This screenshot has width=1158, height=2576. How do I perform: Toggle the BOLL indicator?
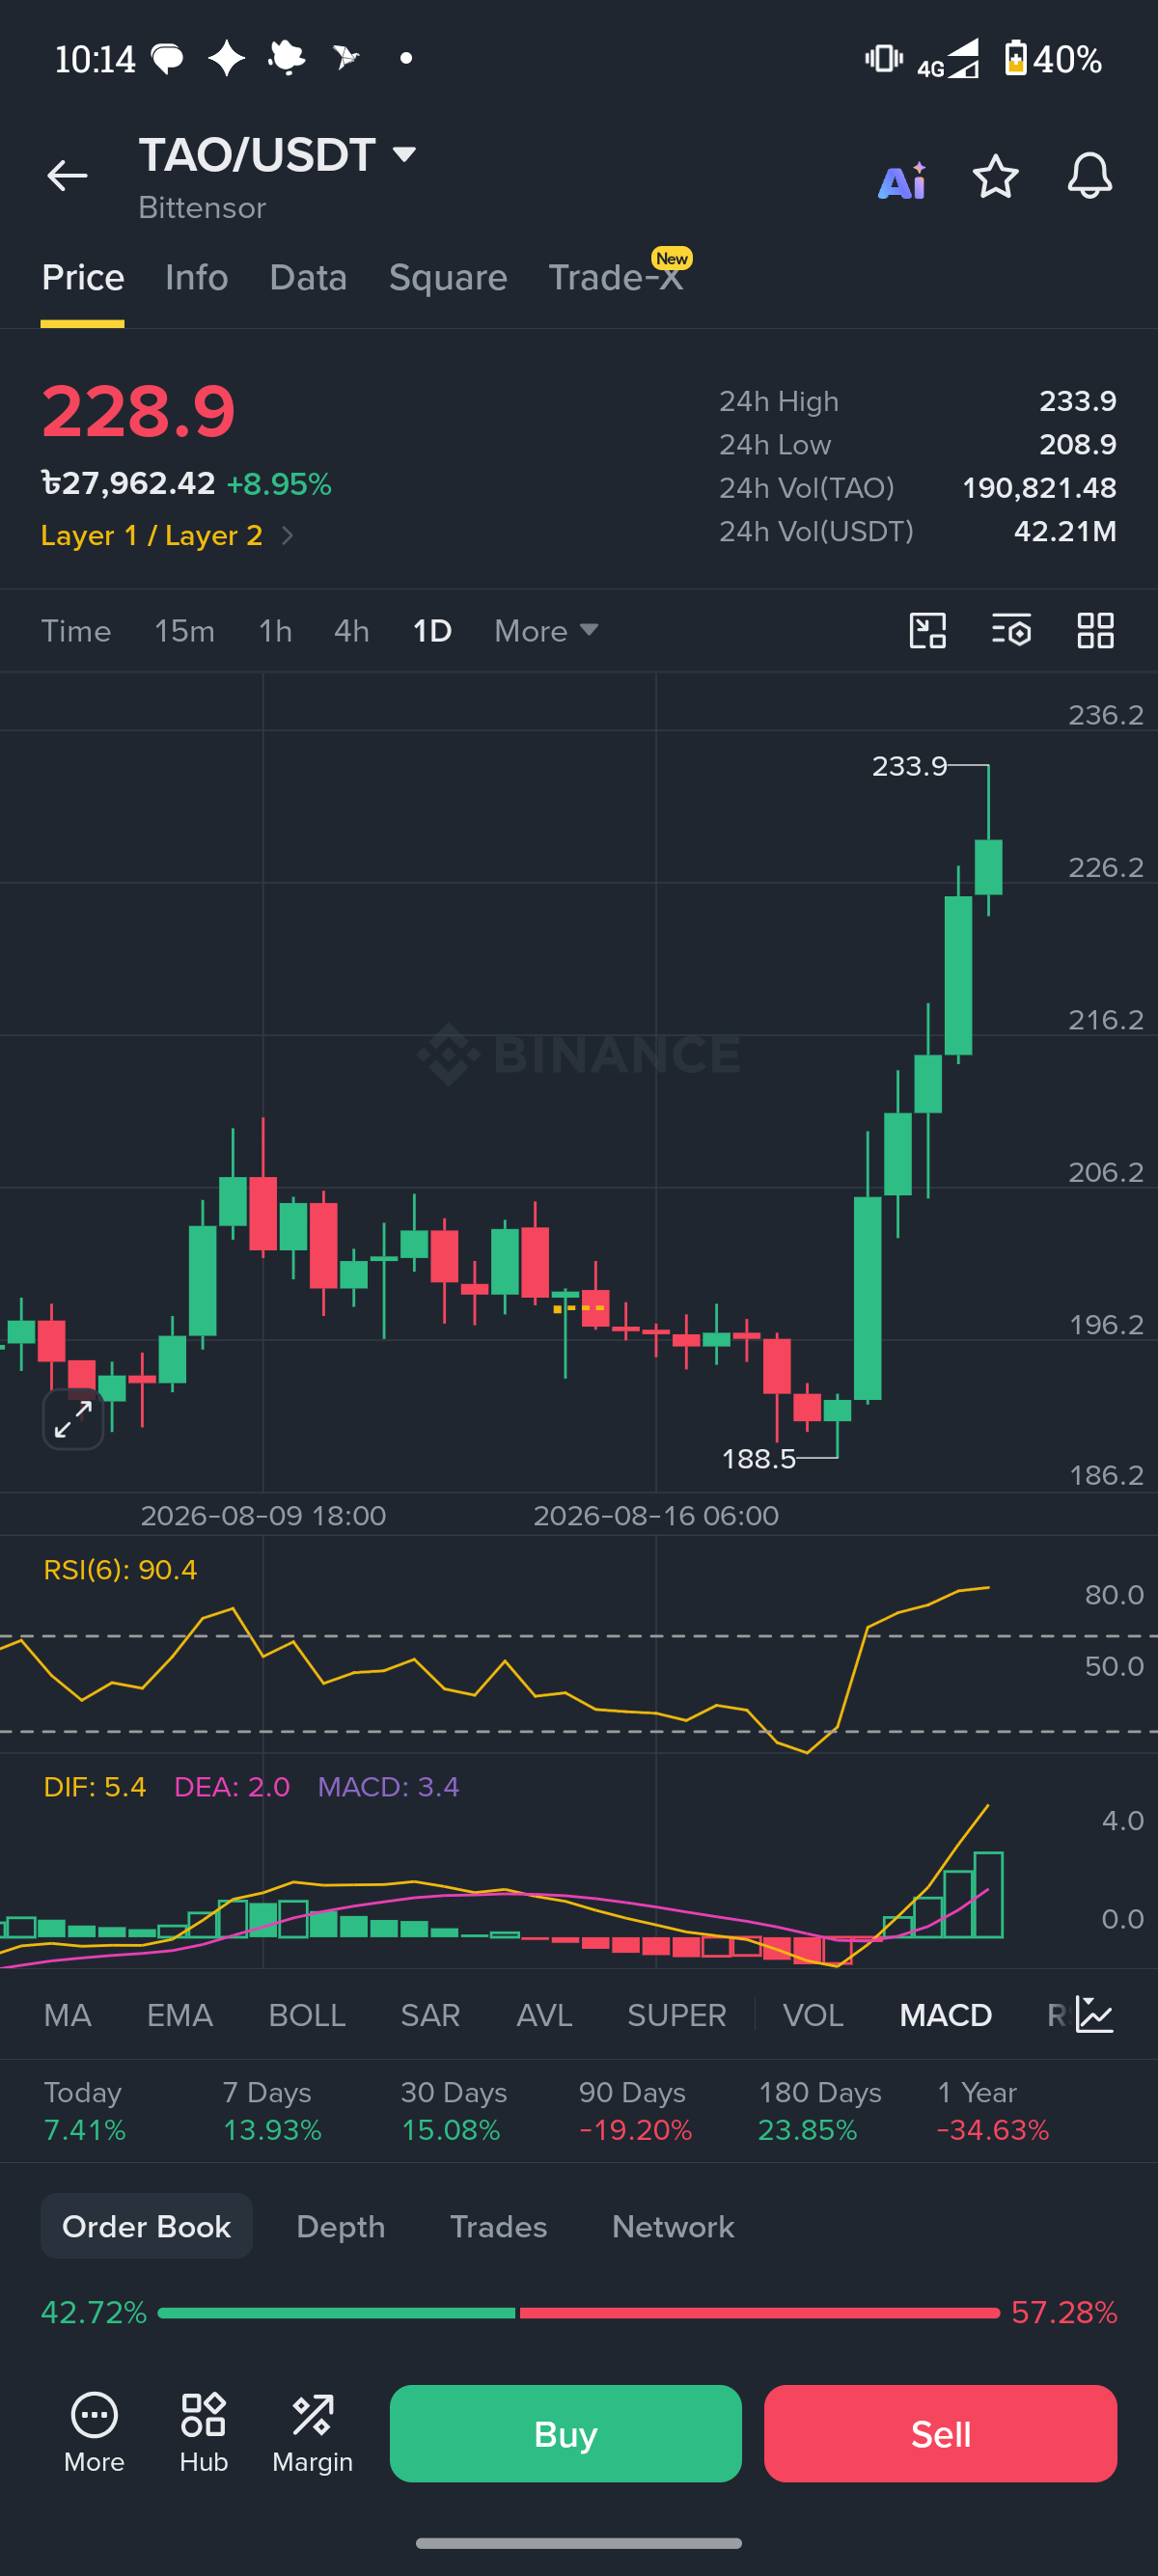[x=307, y=2015]
